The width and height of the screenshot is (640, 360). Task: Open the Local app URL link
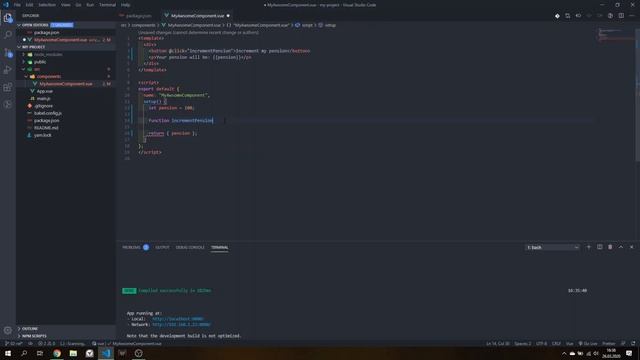(x=178, y=319)
